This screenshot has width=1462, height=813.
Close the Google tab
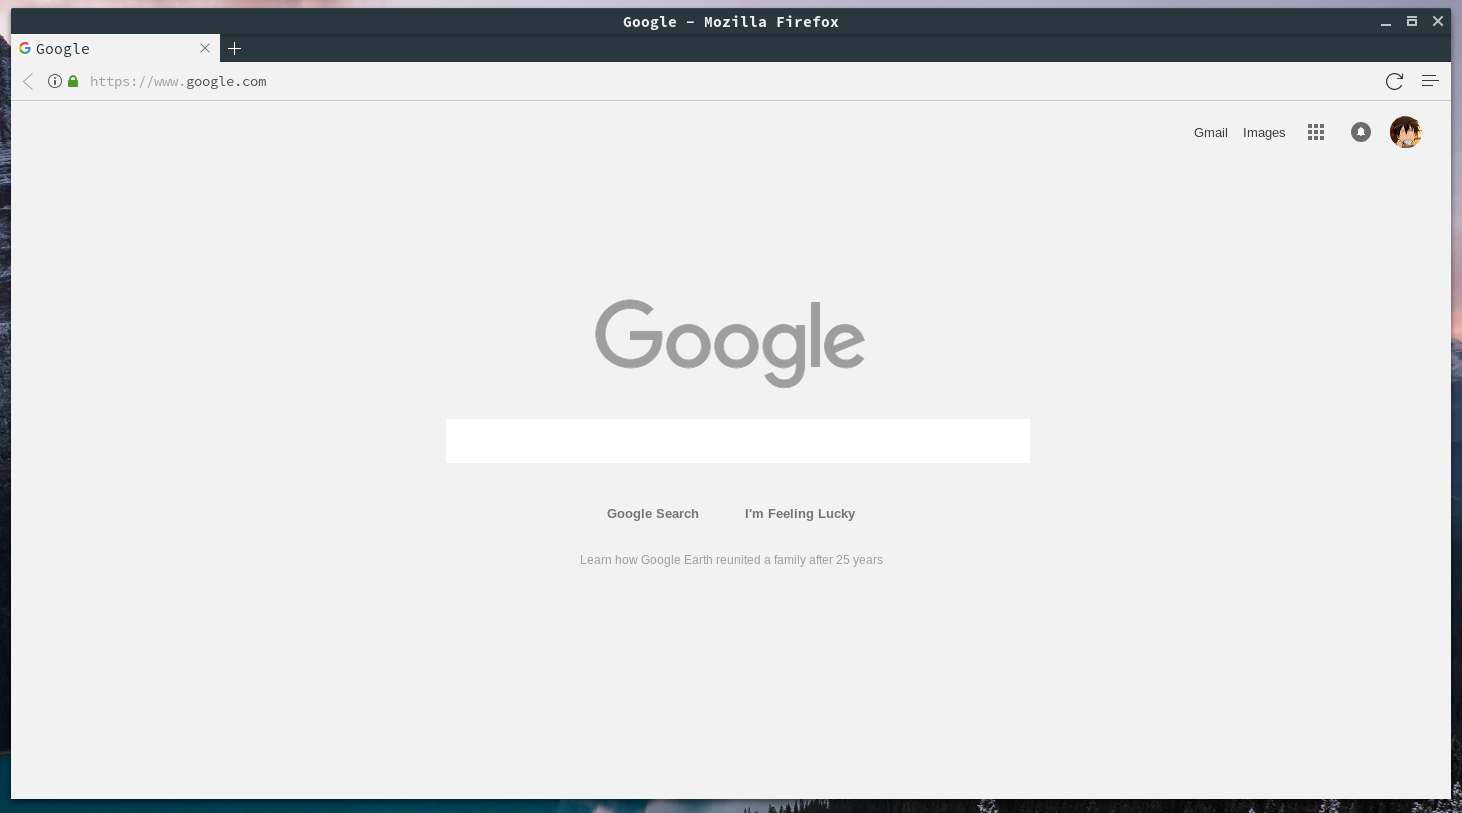205,48
